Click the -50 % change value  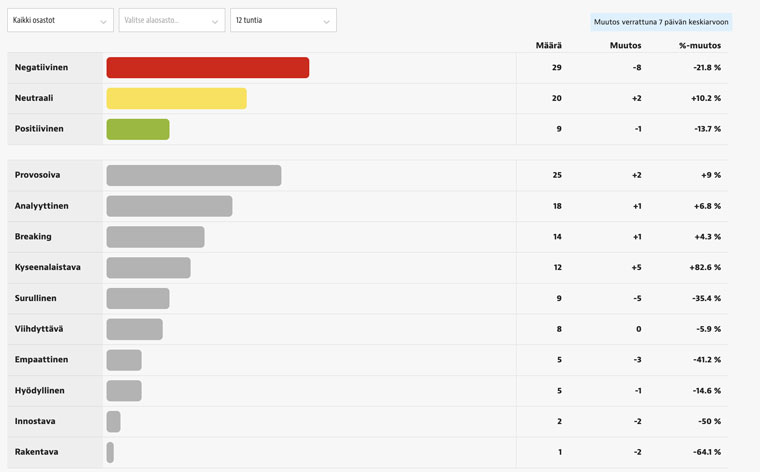(710, 421)
